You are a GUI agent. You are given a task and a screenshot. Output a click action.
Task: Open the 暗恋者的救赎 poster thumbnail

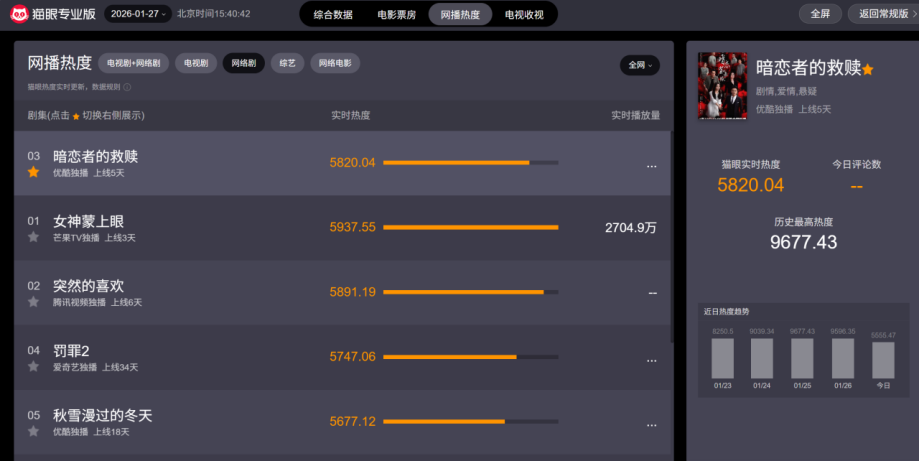tap(722, 85)
